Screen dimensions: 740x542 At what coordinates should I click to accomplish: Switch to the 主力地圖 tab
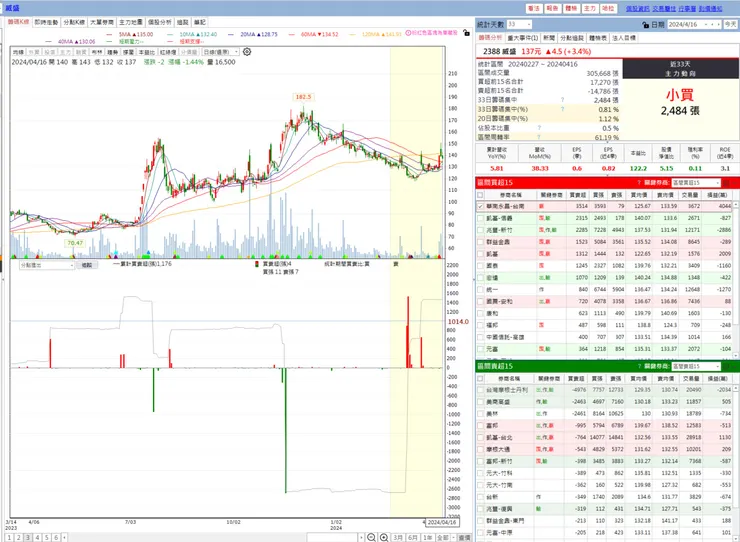(x=131, y=22)
